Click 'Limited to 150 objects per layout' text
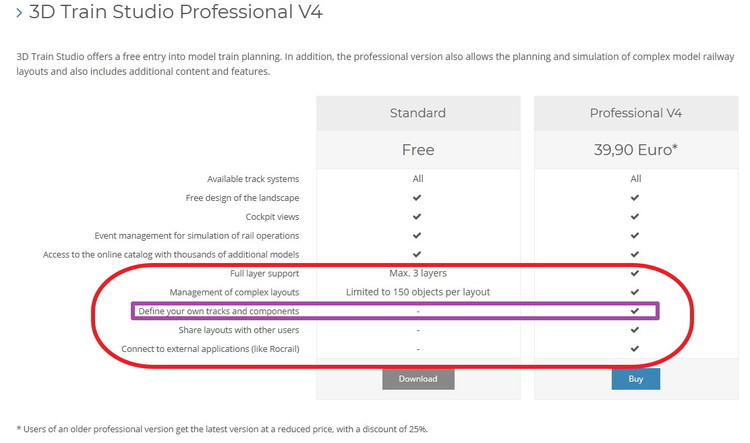The height and width of the screenshot is (443, 750). pyautogui.click(x=418, y=292)
